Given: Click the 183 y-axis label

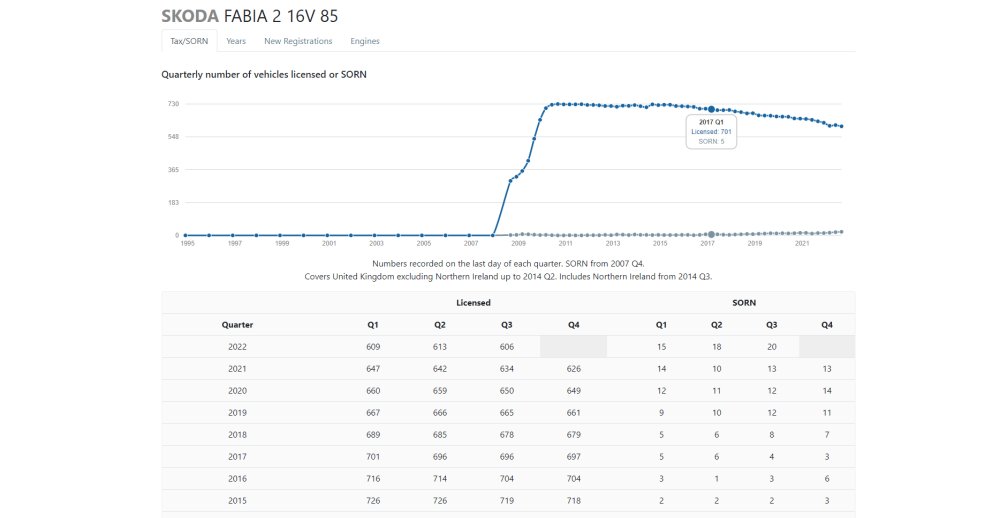Looking at the screenshot, I should coord(173,203).
